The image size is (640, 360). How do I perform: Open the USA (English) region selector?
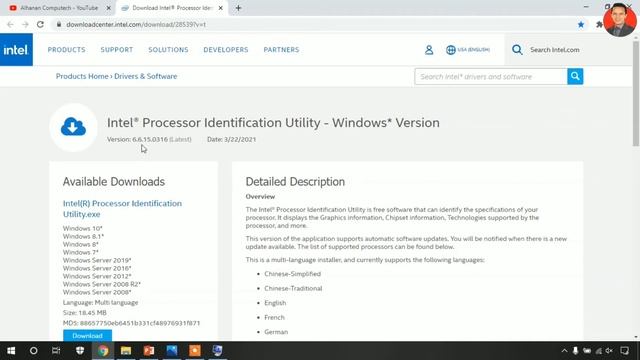coord(468,50)
